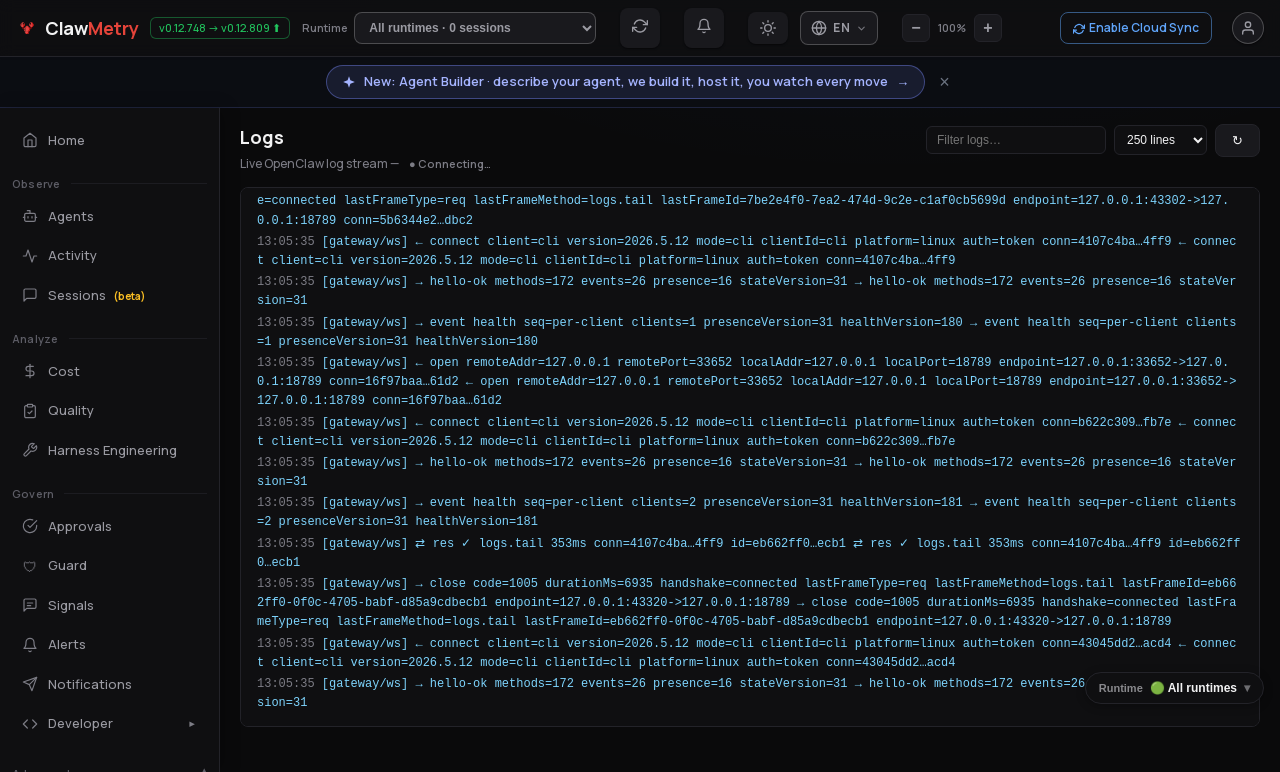Open the 250 lines dropdown
Screen dimensions: 1280x772
pyautogui.click(x=1160, y=140)
